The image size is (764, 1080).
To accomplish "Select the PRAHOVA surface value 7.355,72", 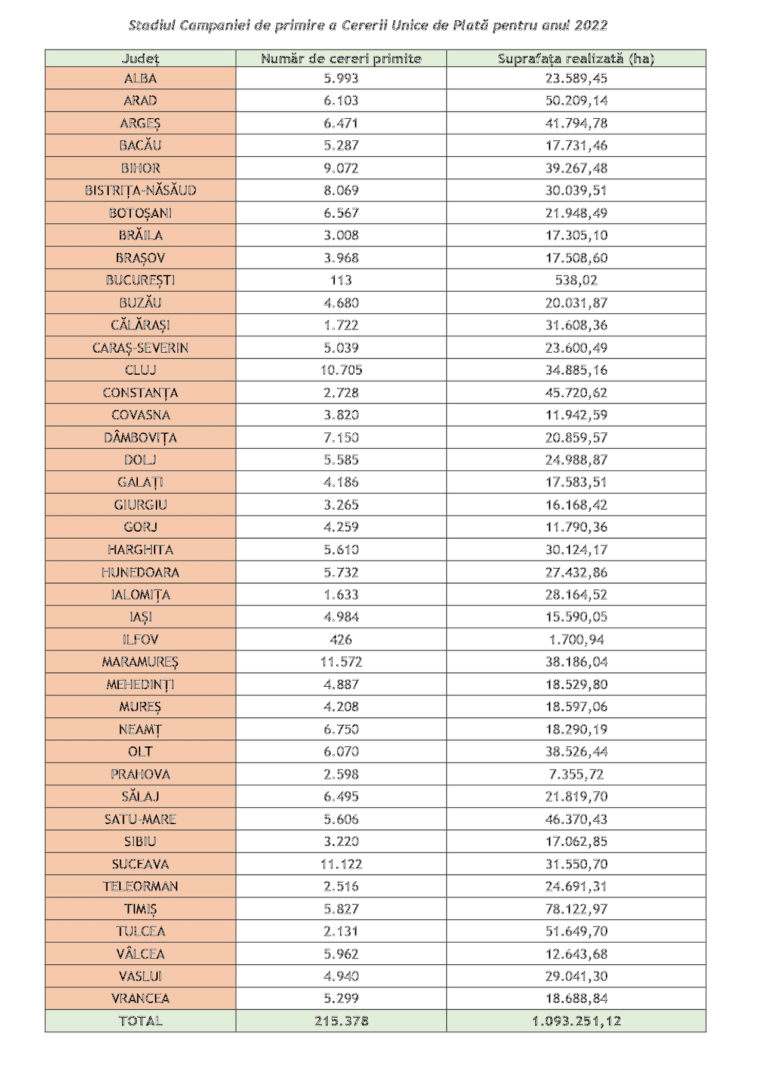I will point(576,775).
